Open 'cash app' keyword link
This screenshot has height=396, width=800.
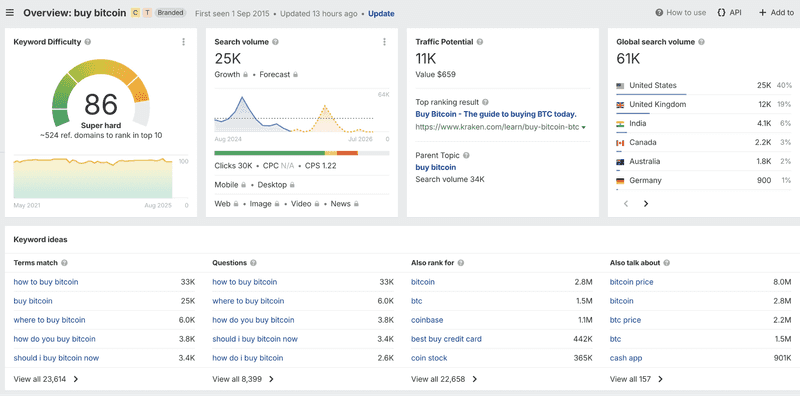(626, 358)
